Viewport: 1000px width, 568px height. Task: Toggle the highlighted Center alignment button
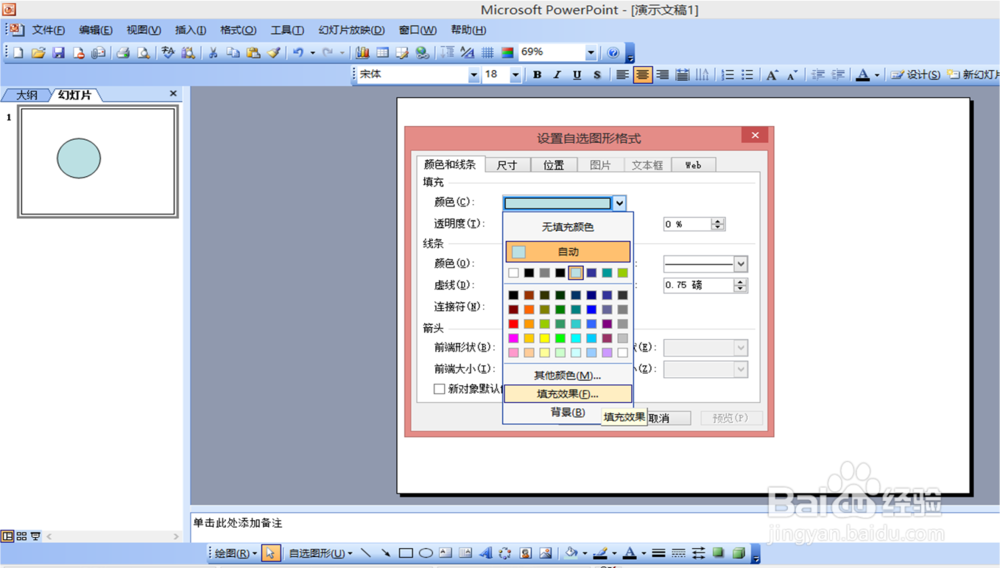tap(642, 75)
